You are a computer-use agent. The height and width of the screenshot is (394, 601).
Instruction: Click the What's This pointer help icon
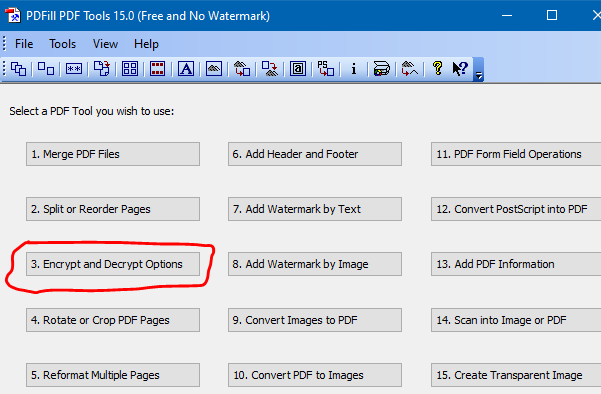460,69
